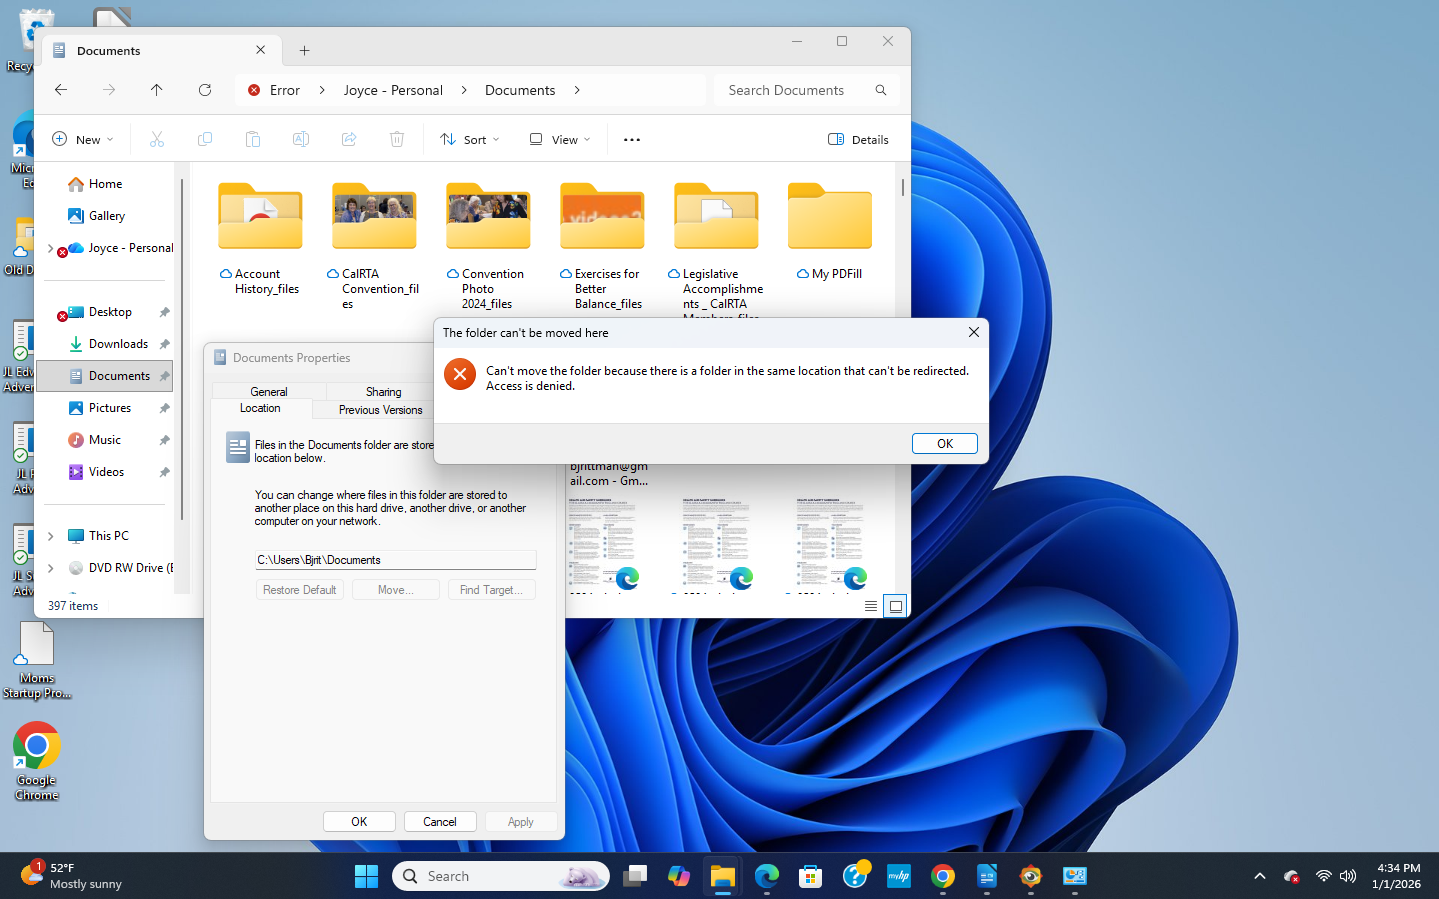Switch to details list view layout
1439x899 pixels.
pos(871,606)
